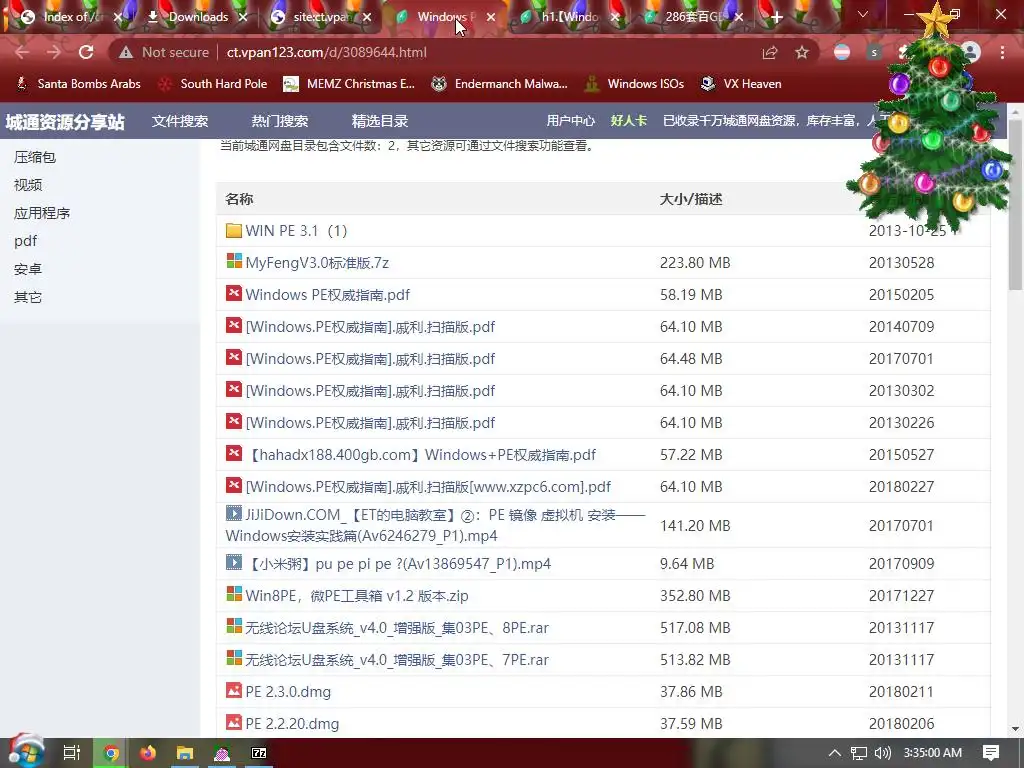1024x768 pixels.
Task: Bookmark this page with the star icon
Action: click(x=802, y=52)
